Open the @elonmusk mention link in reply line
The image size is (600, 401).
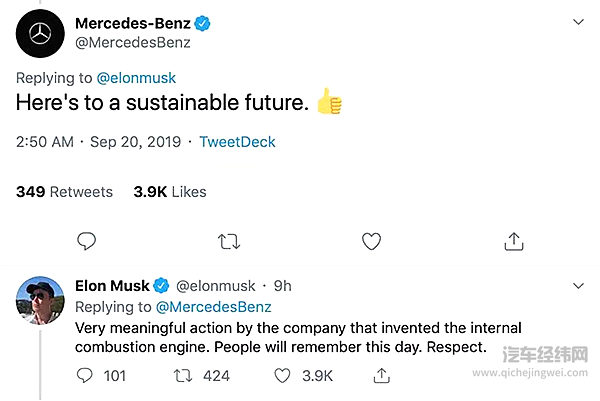point(138,76)
